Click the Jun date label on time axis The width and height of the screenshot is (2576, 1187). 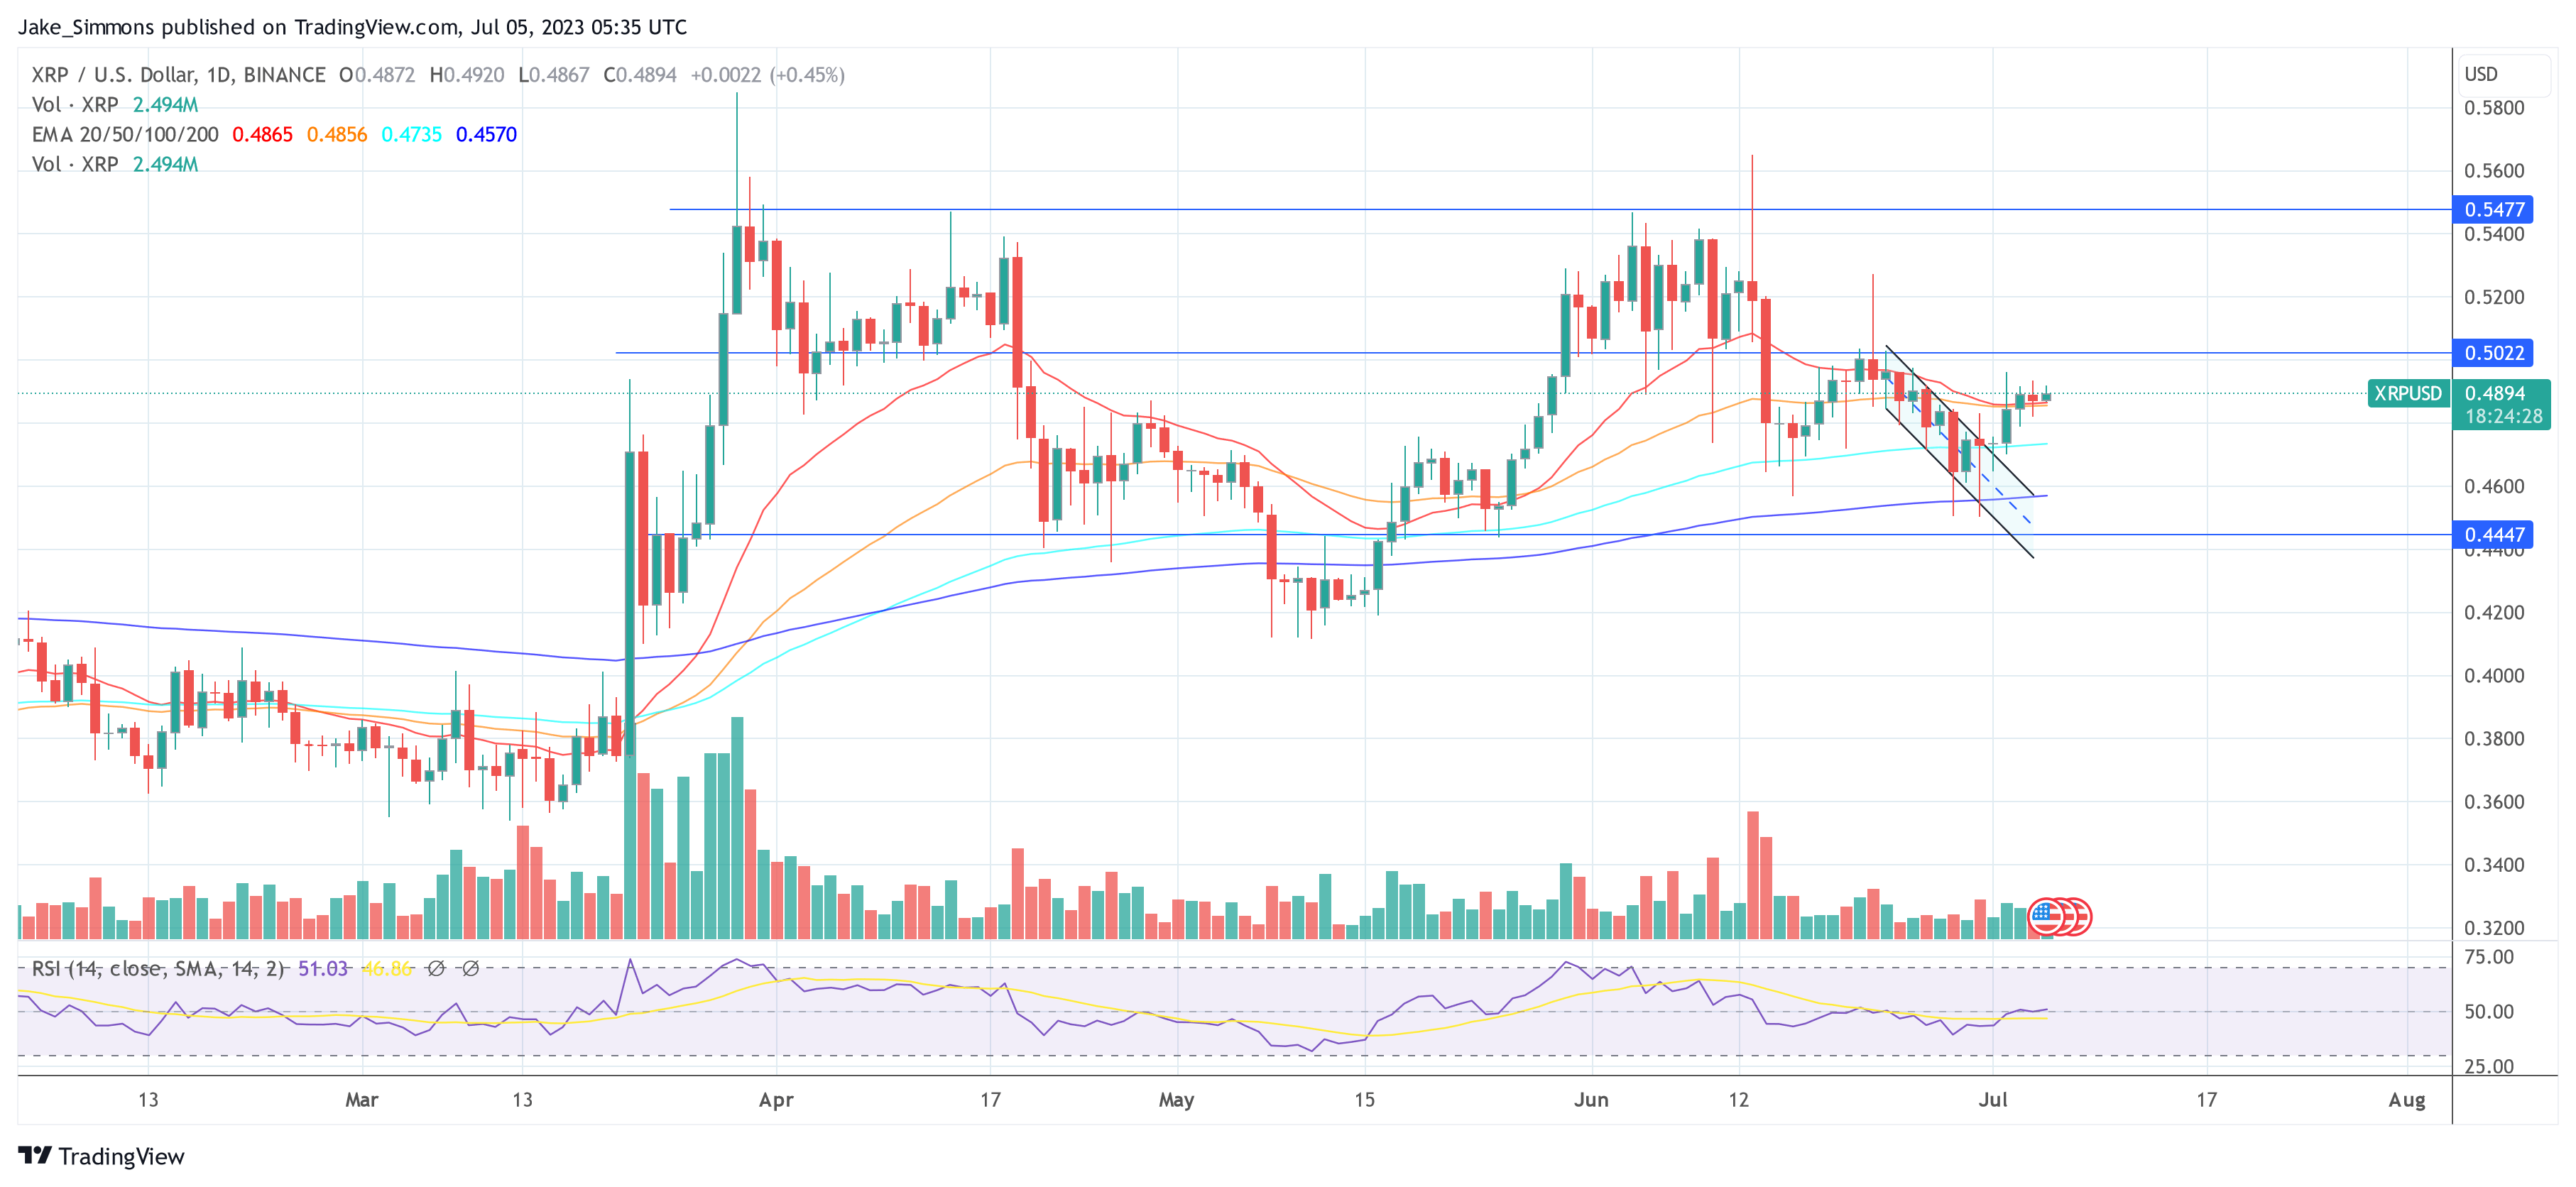point(1591,1100)
